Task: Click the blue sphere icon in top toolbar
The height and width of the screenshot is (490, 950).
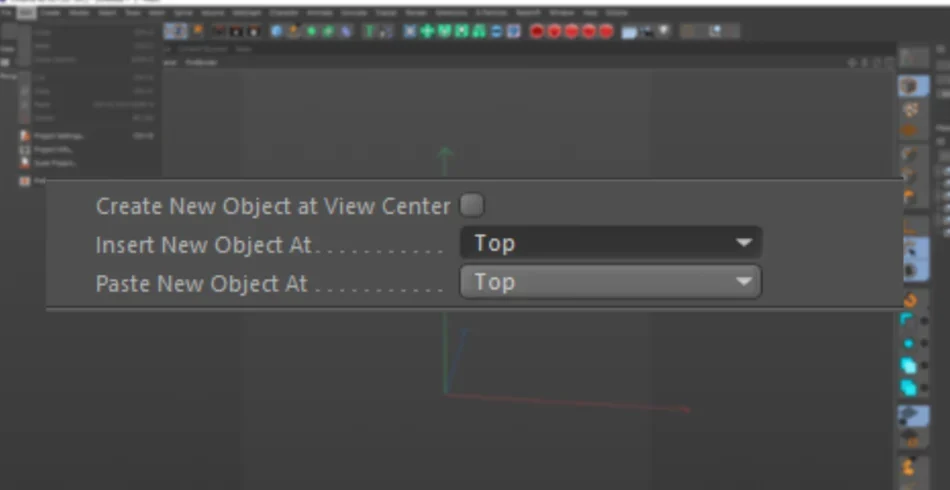Action: [277, 31]
